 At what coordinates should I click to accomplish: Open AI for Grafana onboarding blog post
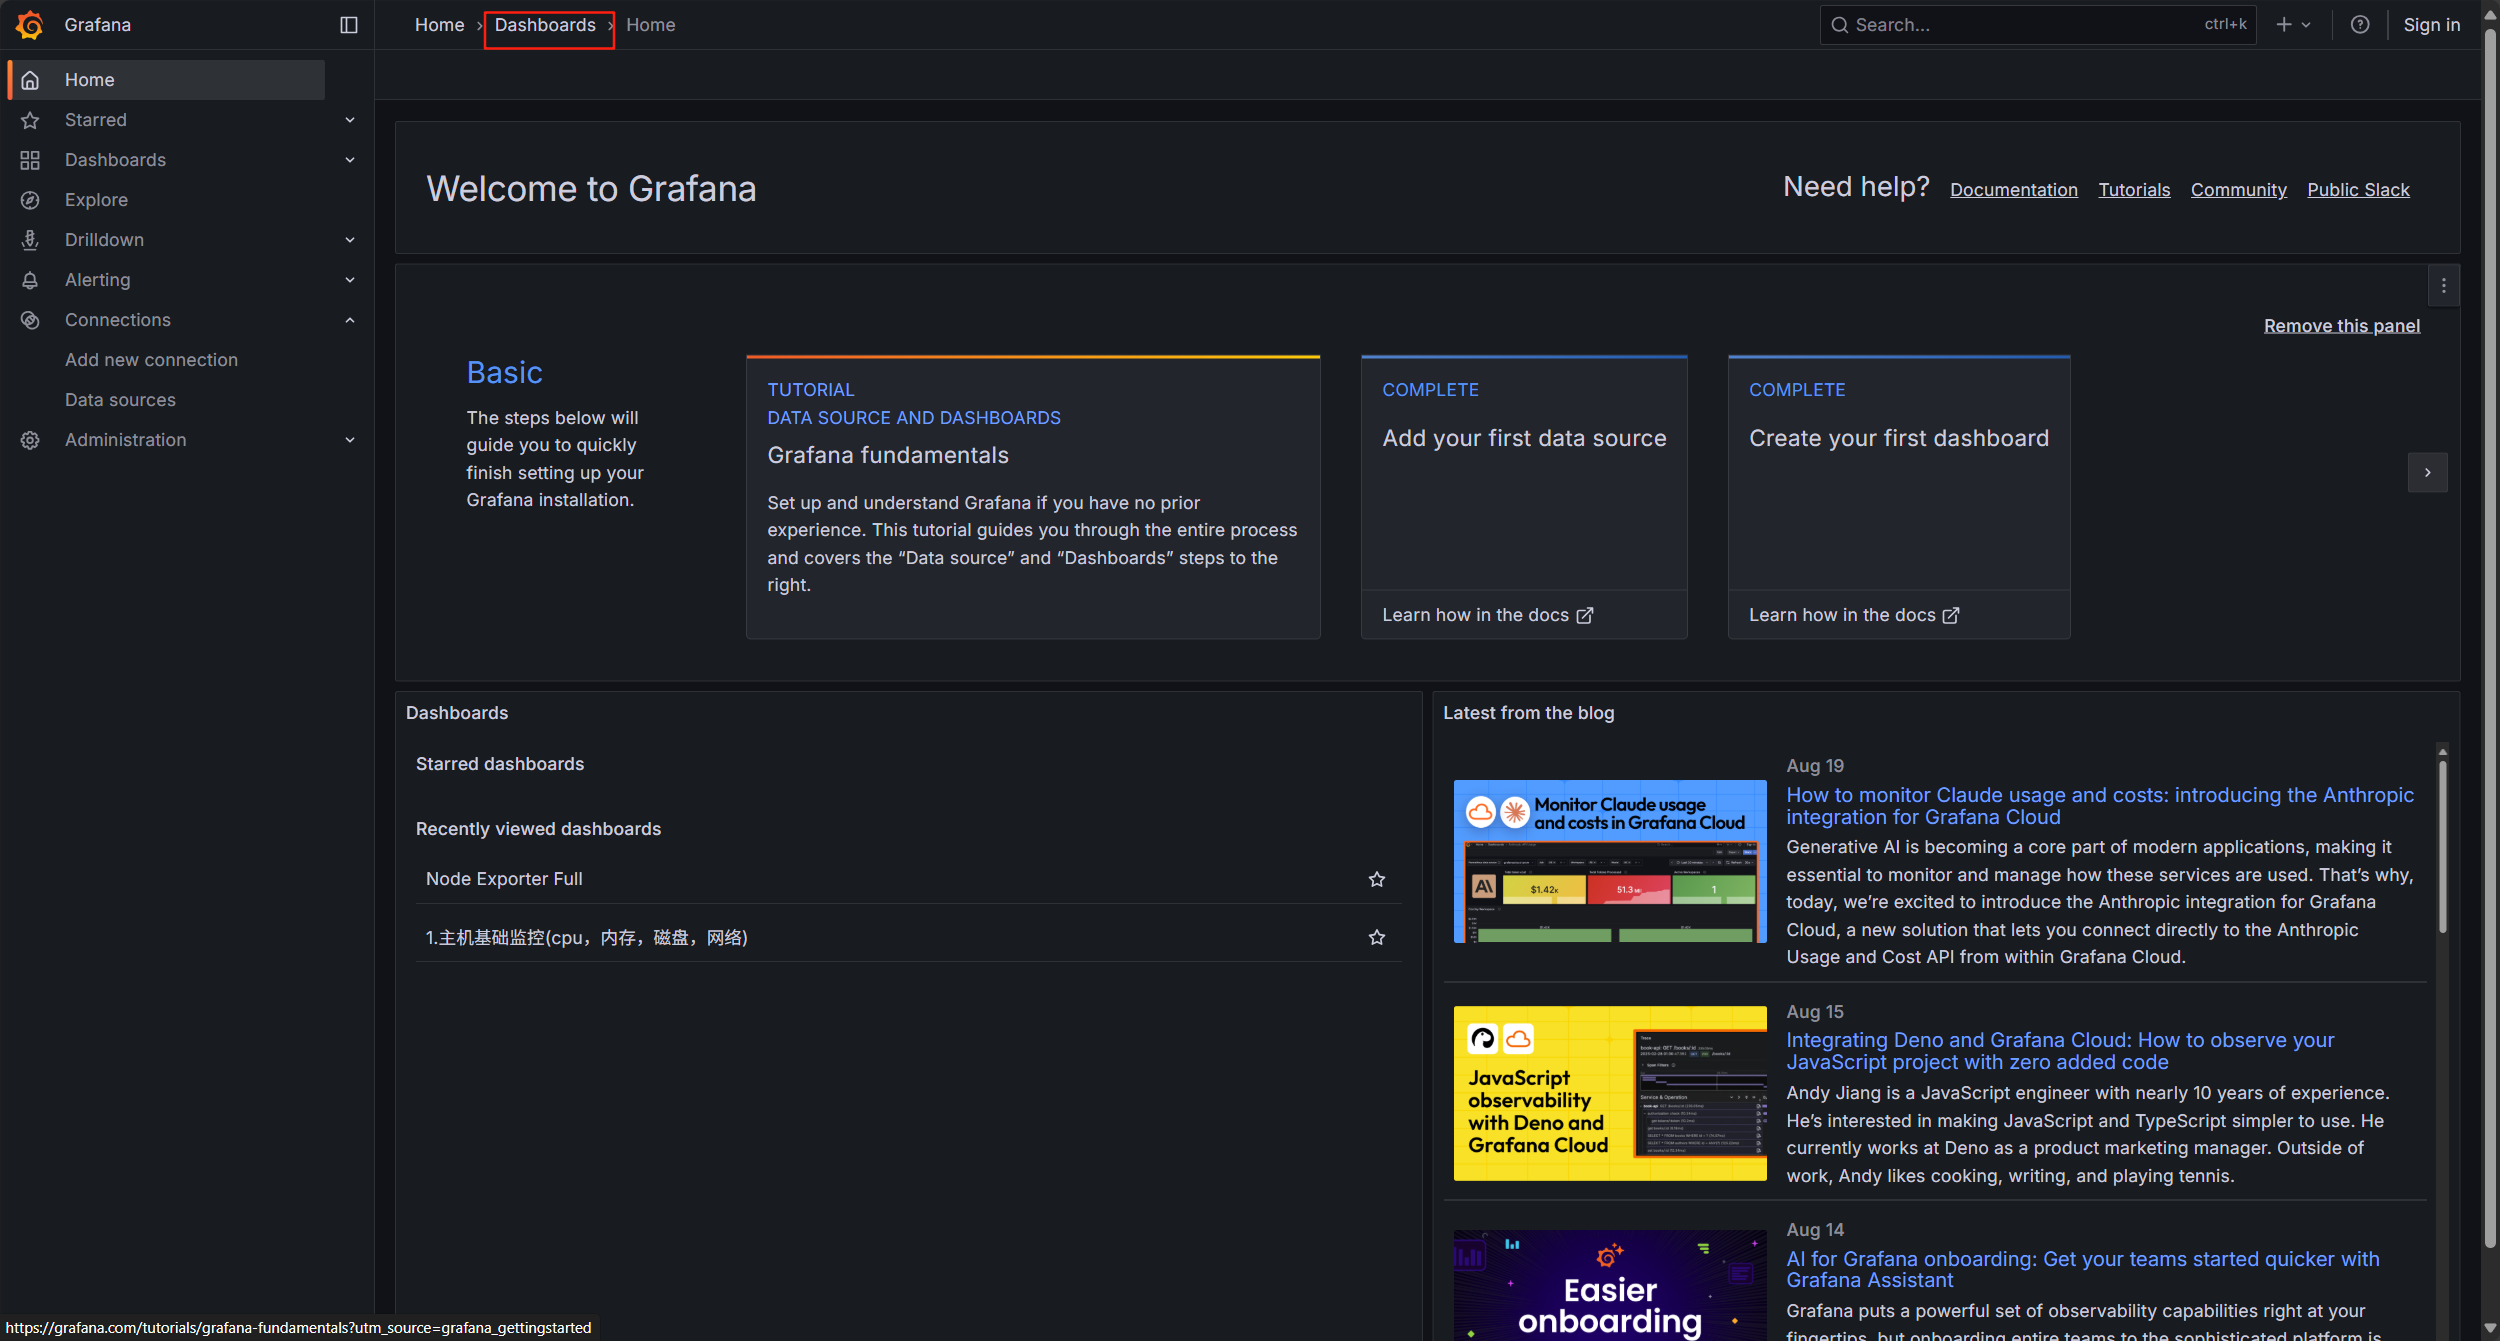coord(2082,1269)
